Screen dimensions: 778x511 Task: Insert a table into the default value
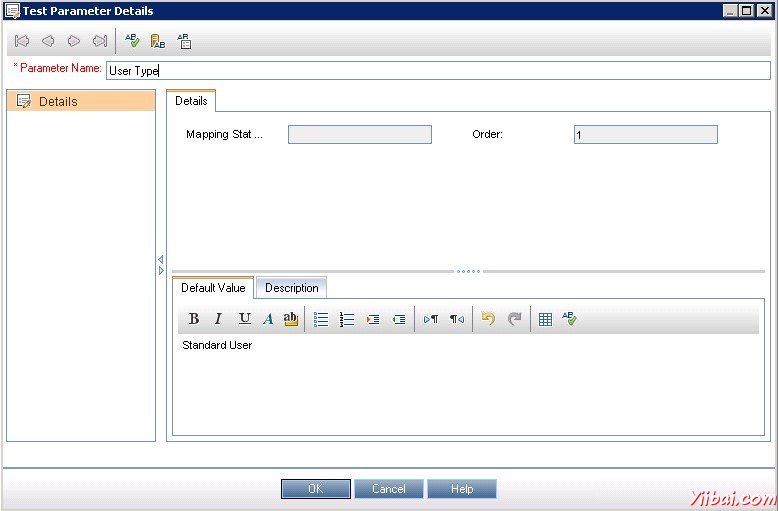545,319
